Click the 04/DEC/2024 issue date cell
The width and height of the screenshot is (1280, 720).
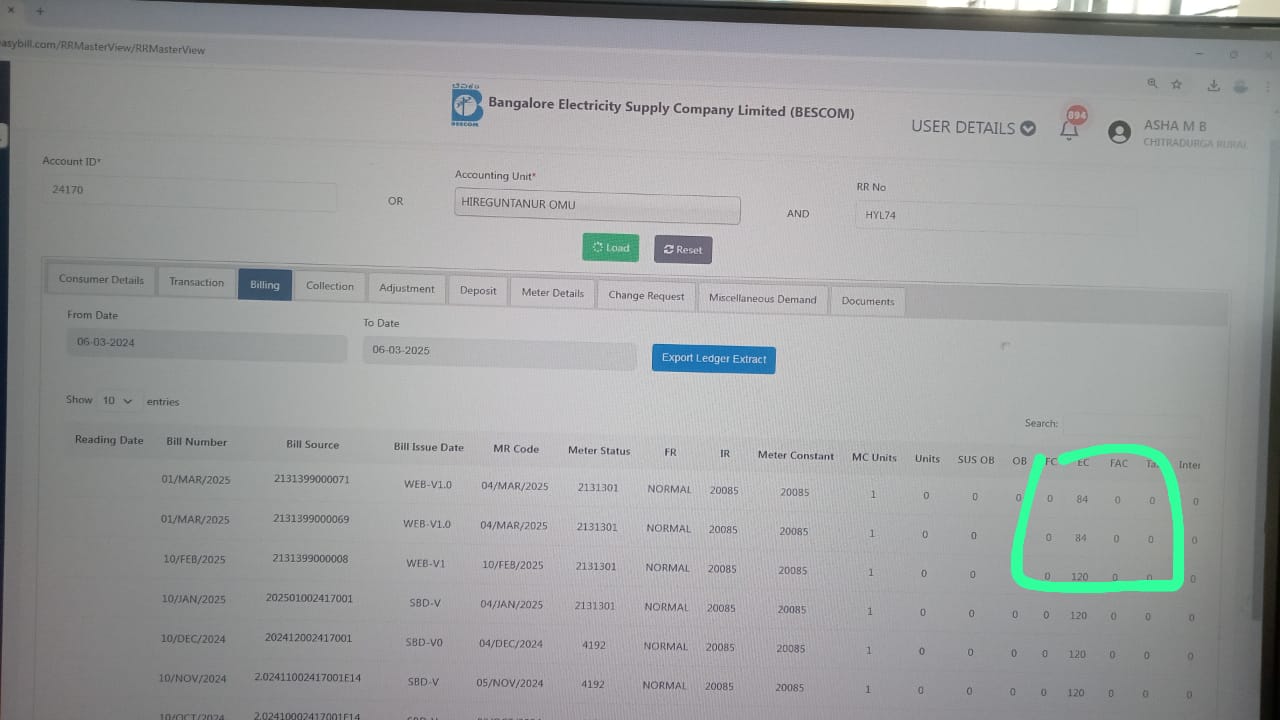509,643
